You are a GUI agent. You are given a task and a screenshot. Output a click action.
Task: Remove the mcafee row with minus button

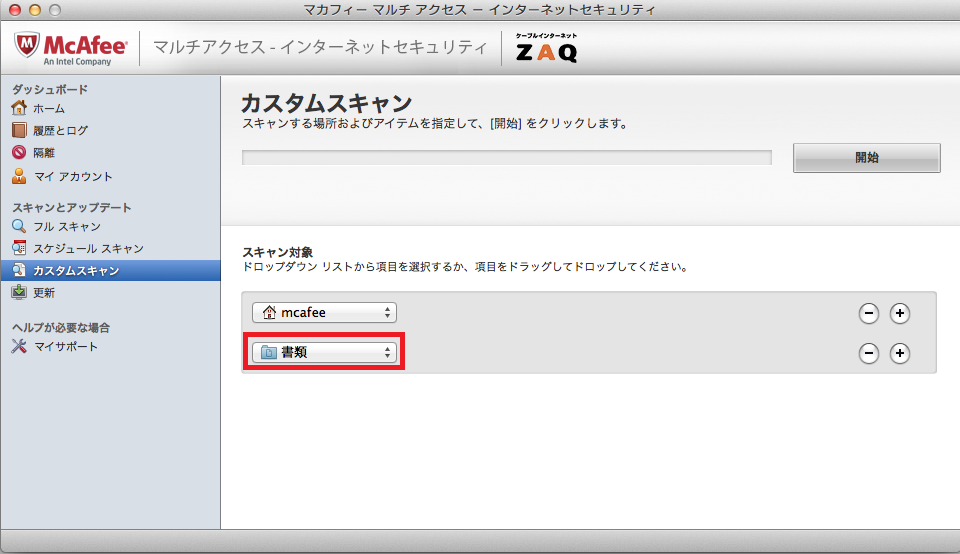point(868,313)
